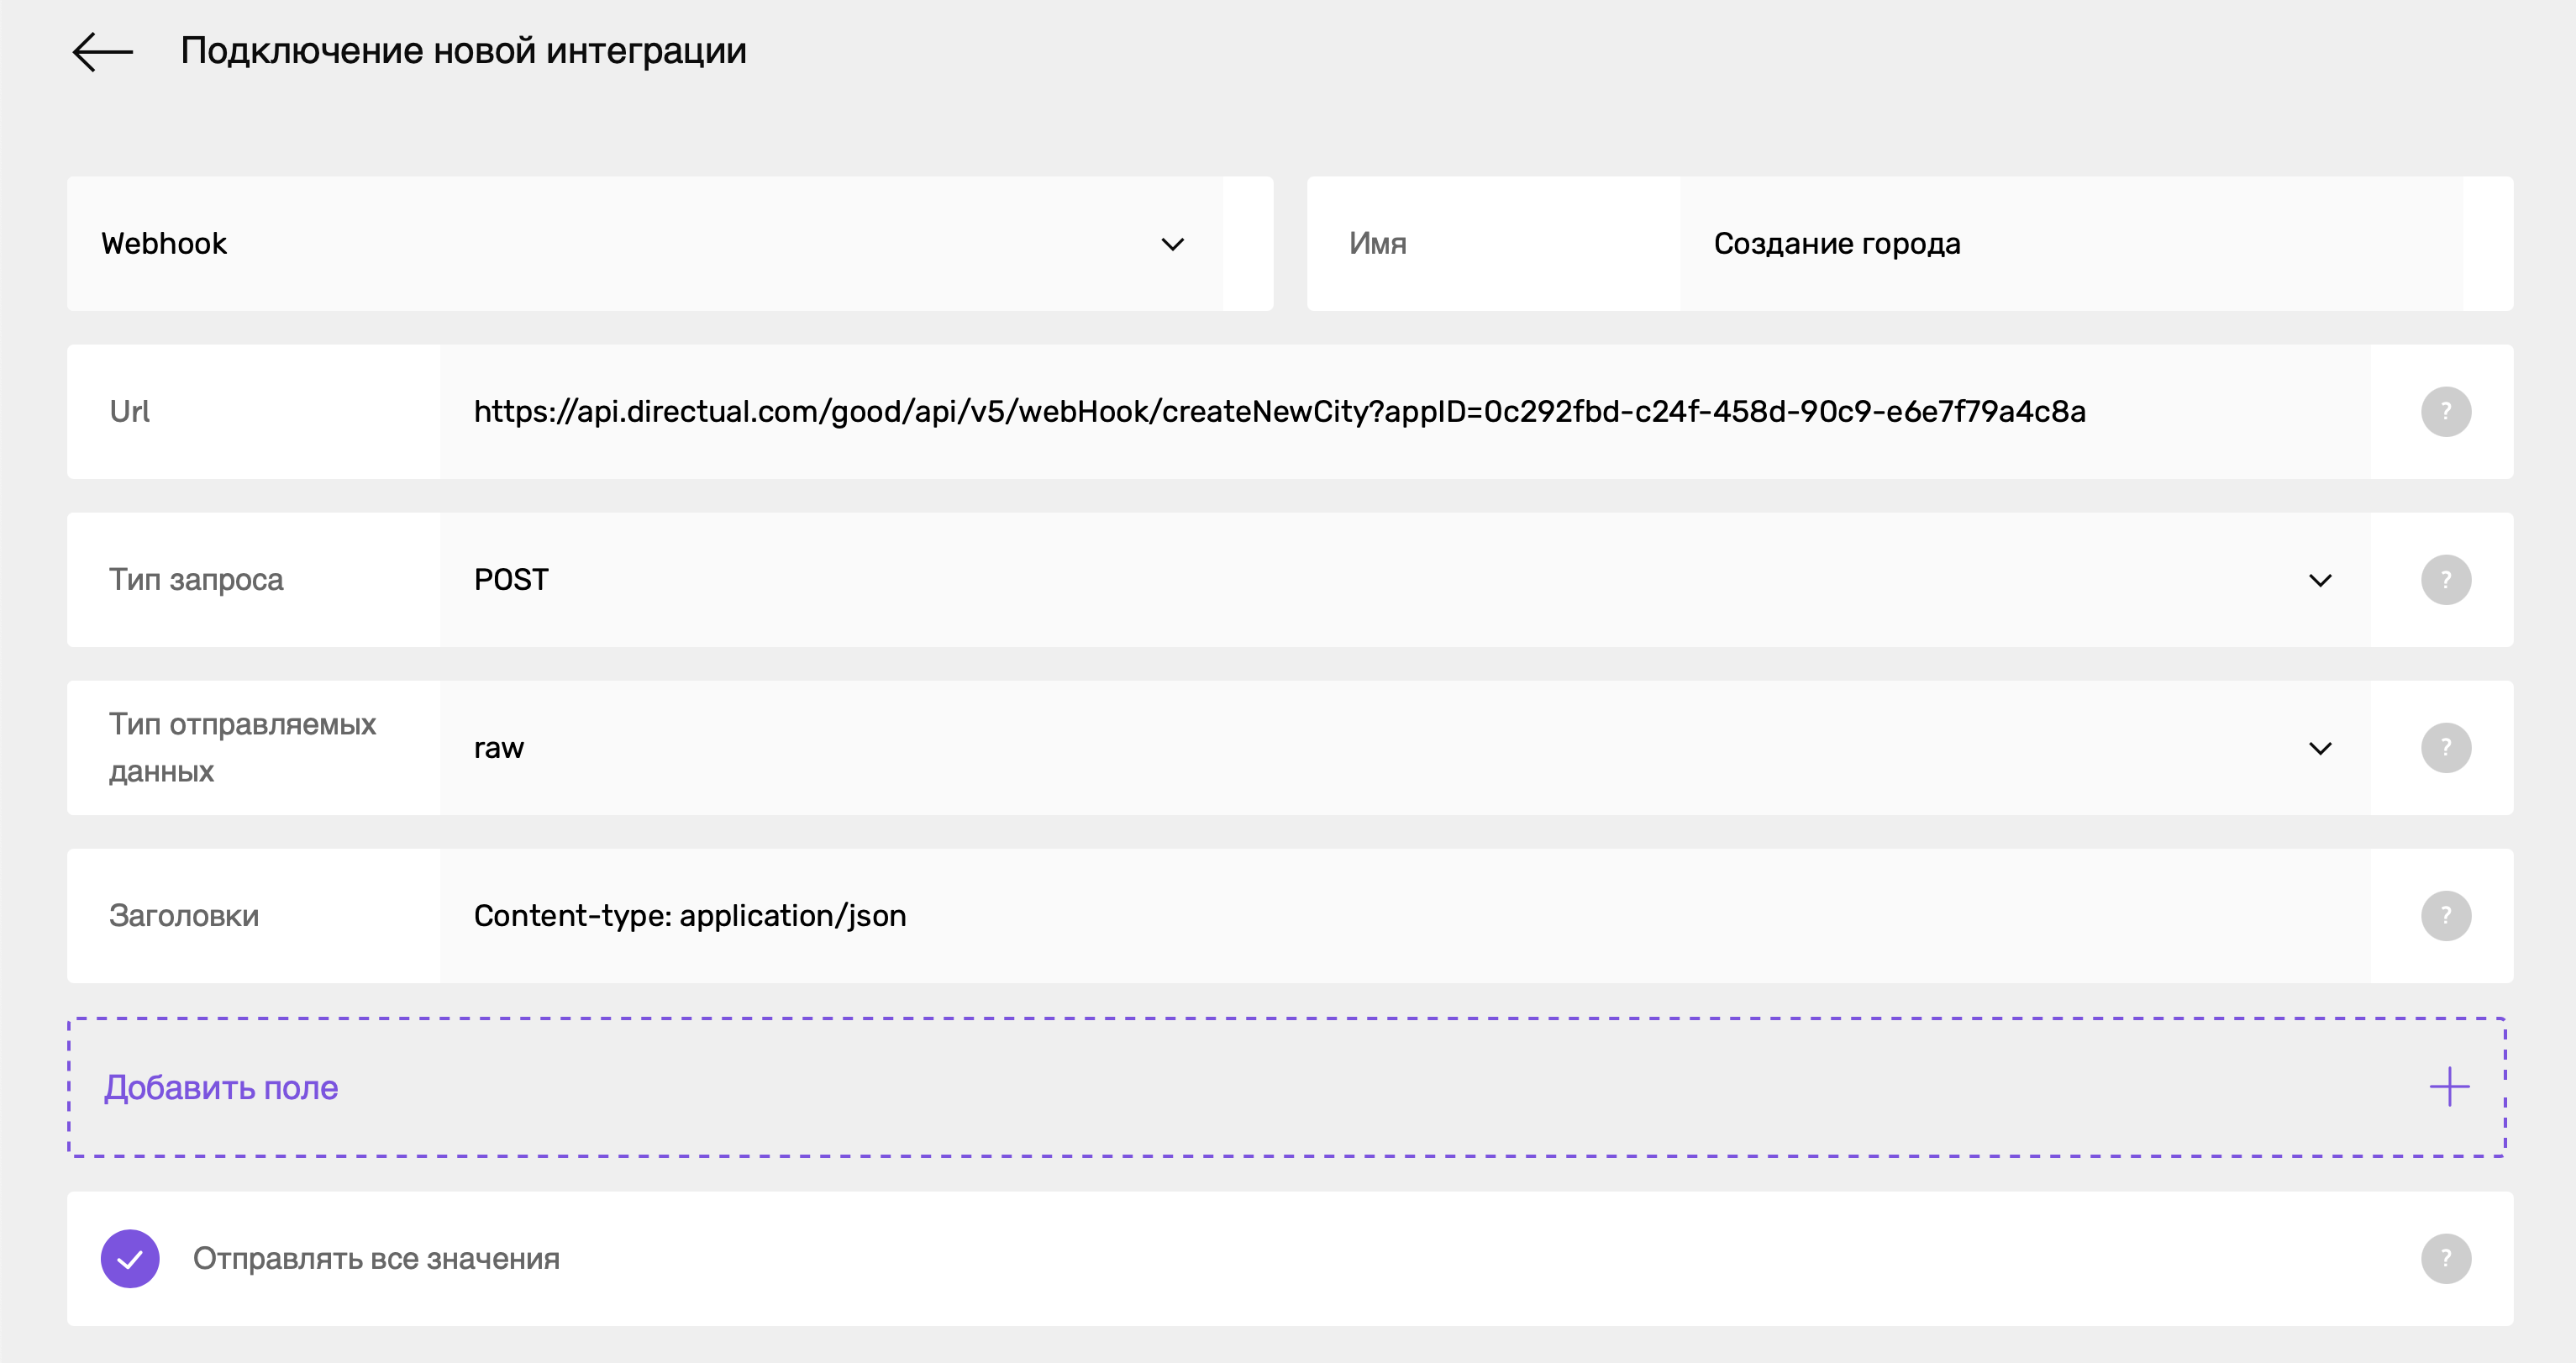The height and width of the screenshot is (1363, 2576).
Task: Focus the Имя field with Создание города
Action: click(2070, 243)
